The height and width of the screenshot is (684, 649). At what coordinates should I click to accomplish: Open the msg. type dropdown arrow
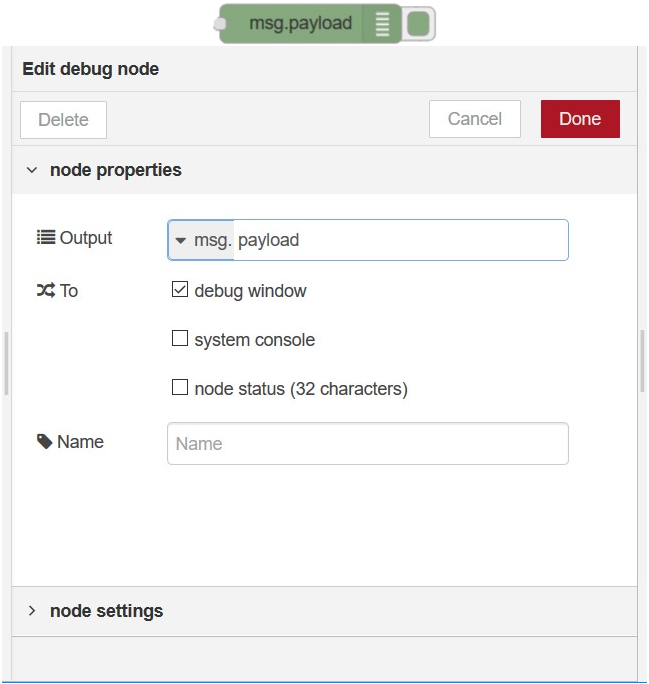pyautogui.click(x=181, y=241)
